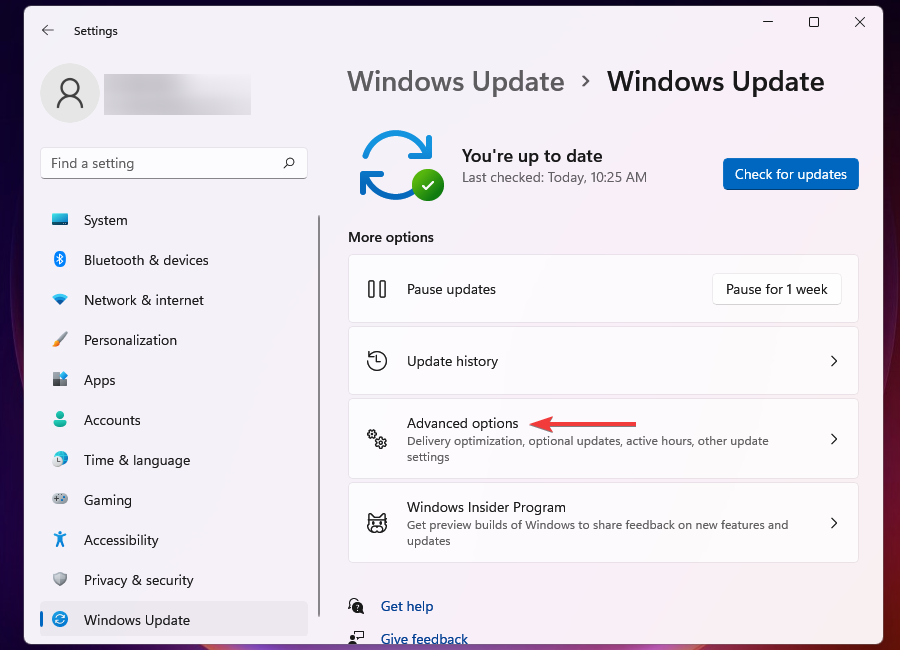Click the Privacy shield icon
The width and height of the screenshot is (900, 650).
[x=60, y=579]
